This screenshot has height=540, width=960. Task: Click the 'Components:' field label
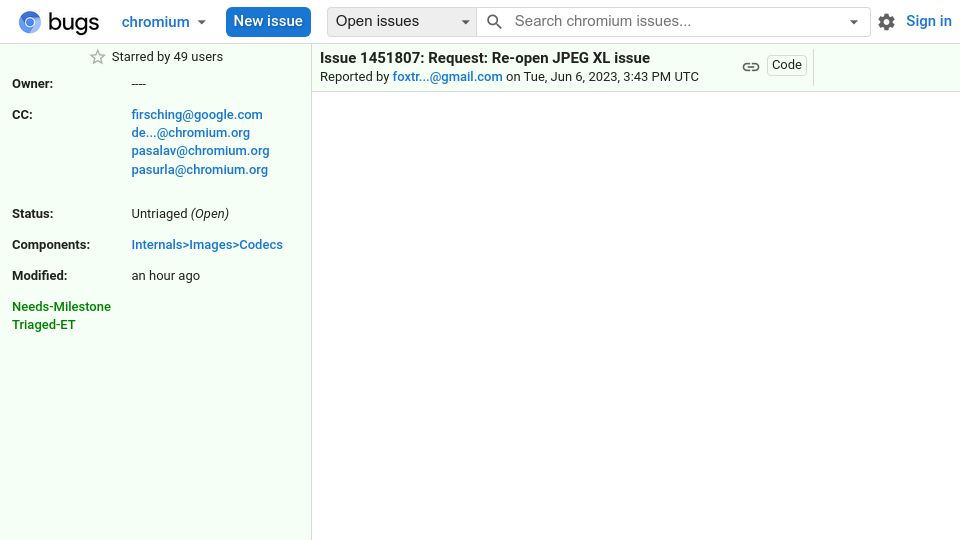51,245
